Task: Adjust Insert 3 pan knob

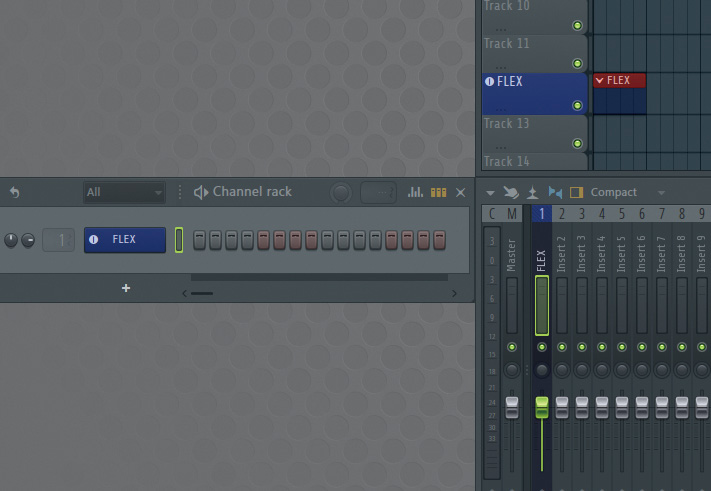Action: pos(582,370)
